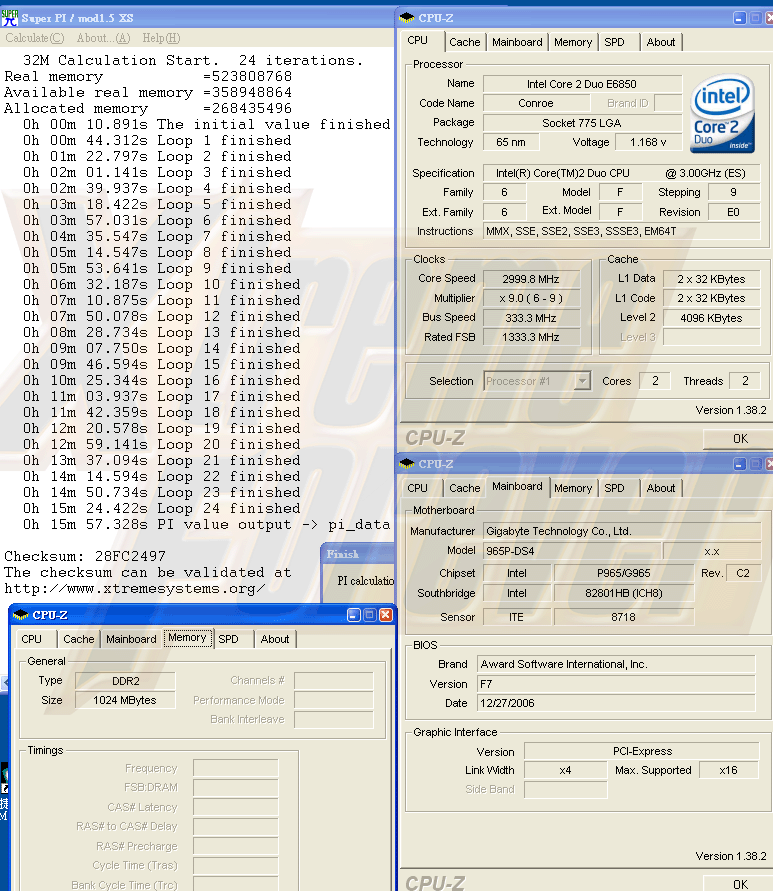Click the Super PI title bar icon
Viewport: 773px width, 891px height.
pyautogui.click(x=9, y=18)
